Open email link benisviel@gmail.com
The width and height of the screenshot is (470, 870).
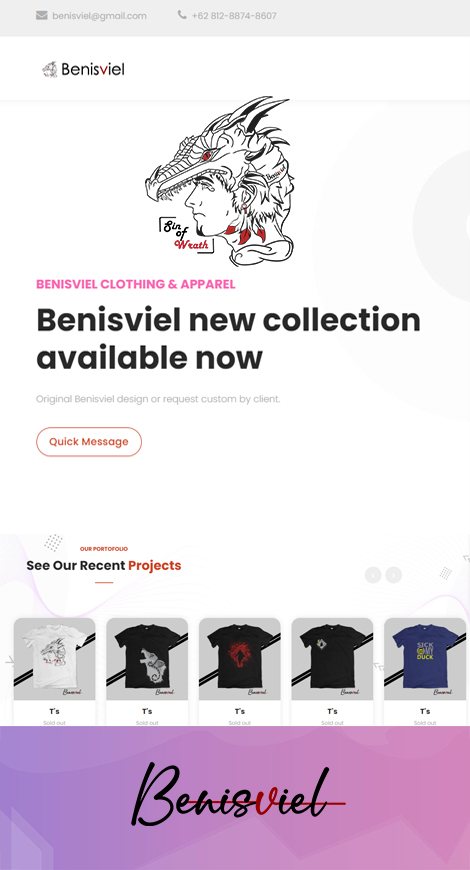pos(99,16)
